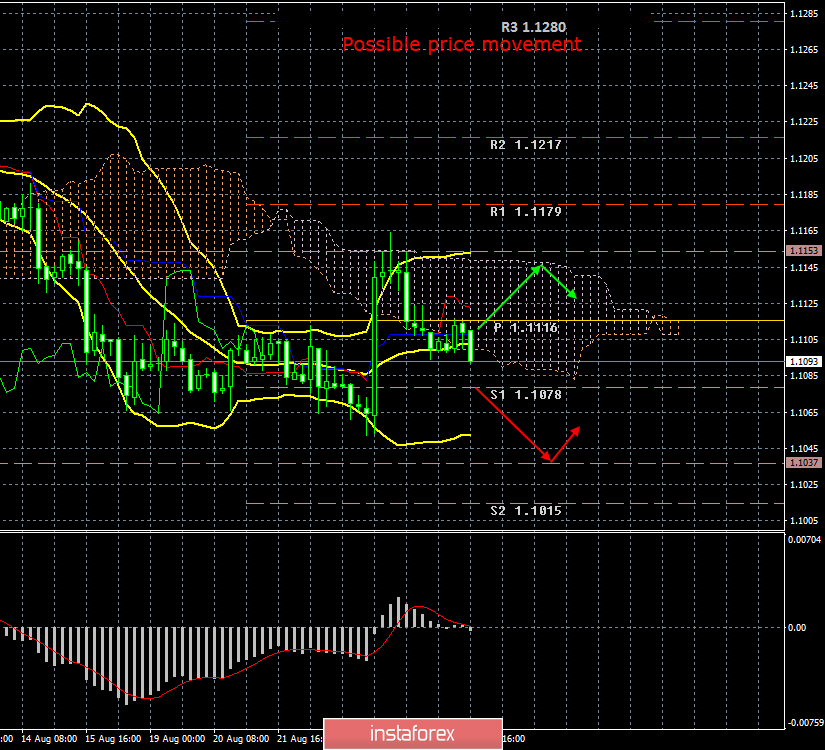The height and width of the screenshot is (750, 825).
Task: Click the 1.1085 price axis value
Action: point(804,376)
